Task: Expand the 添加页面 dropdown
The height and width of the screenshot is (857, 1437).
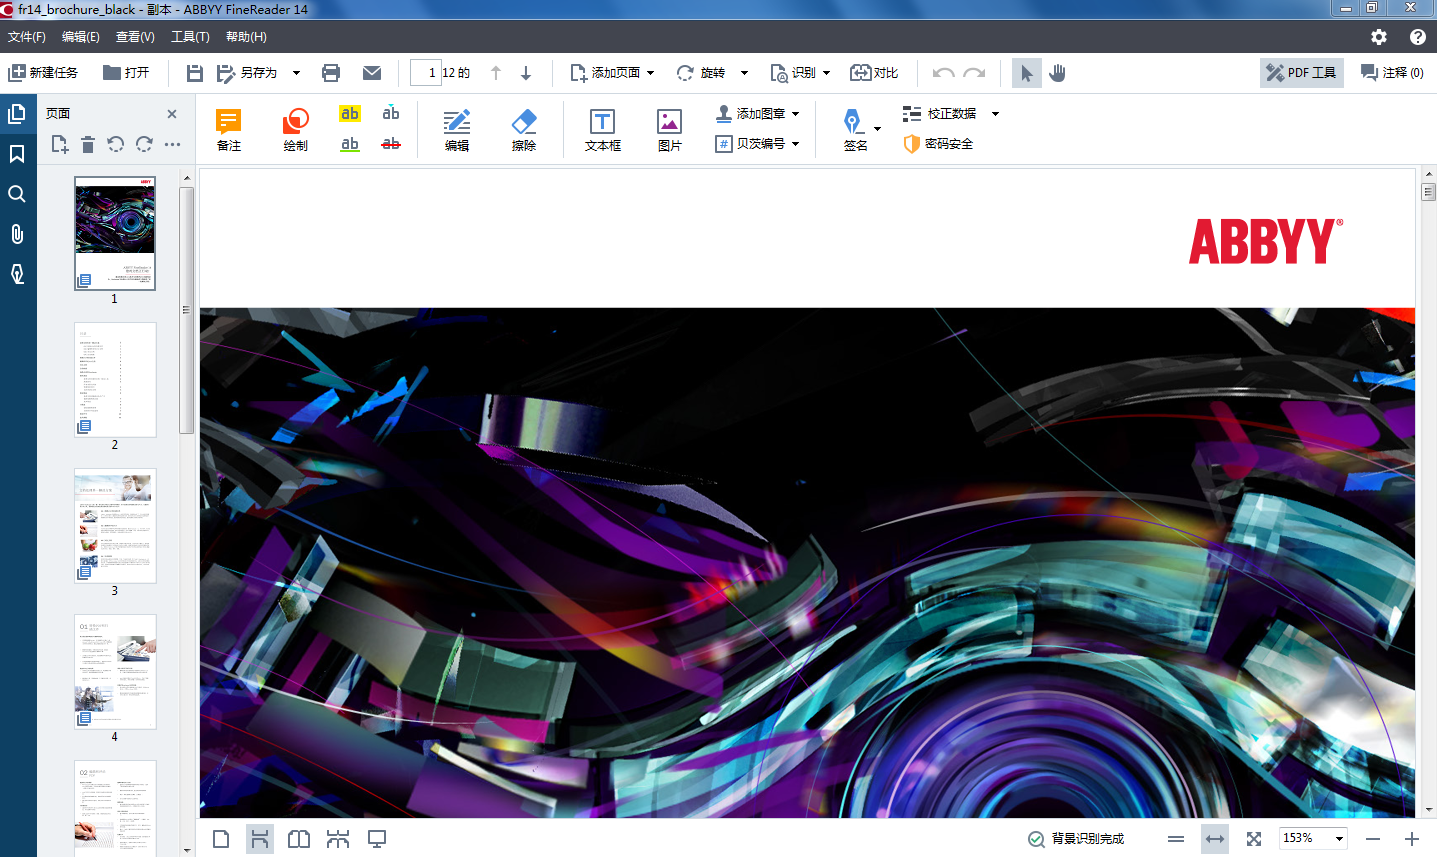Action: click(650, 73)
